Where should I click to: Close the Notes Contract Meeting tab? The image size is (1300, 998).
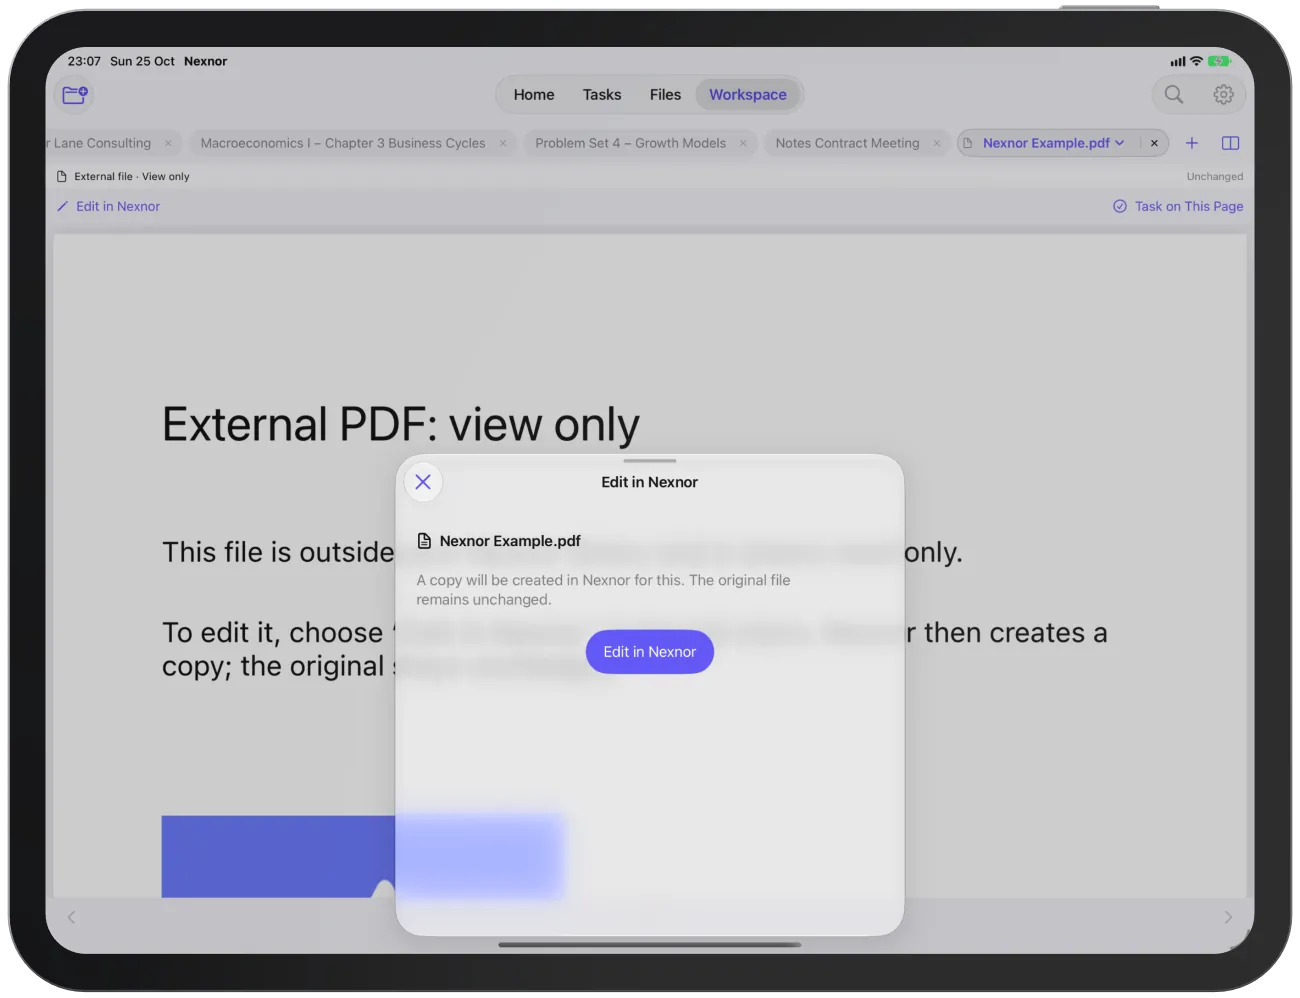937,143
